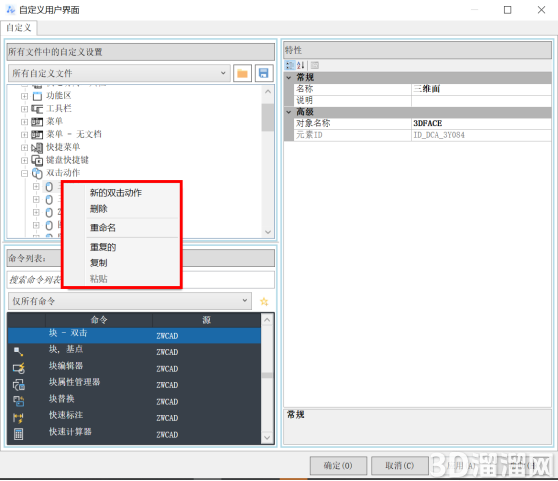Expand the 快捷菜单 tree node

(x=24, y=148)
